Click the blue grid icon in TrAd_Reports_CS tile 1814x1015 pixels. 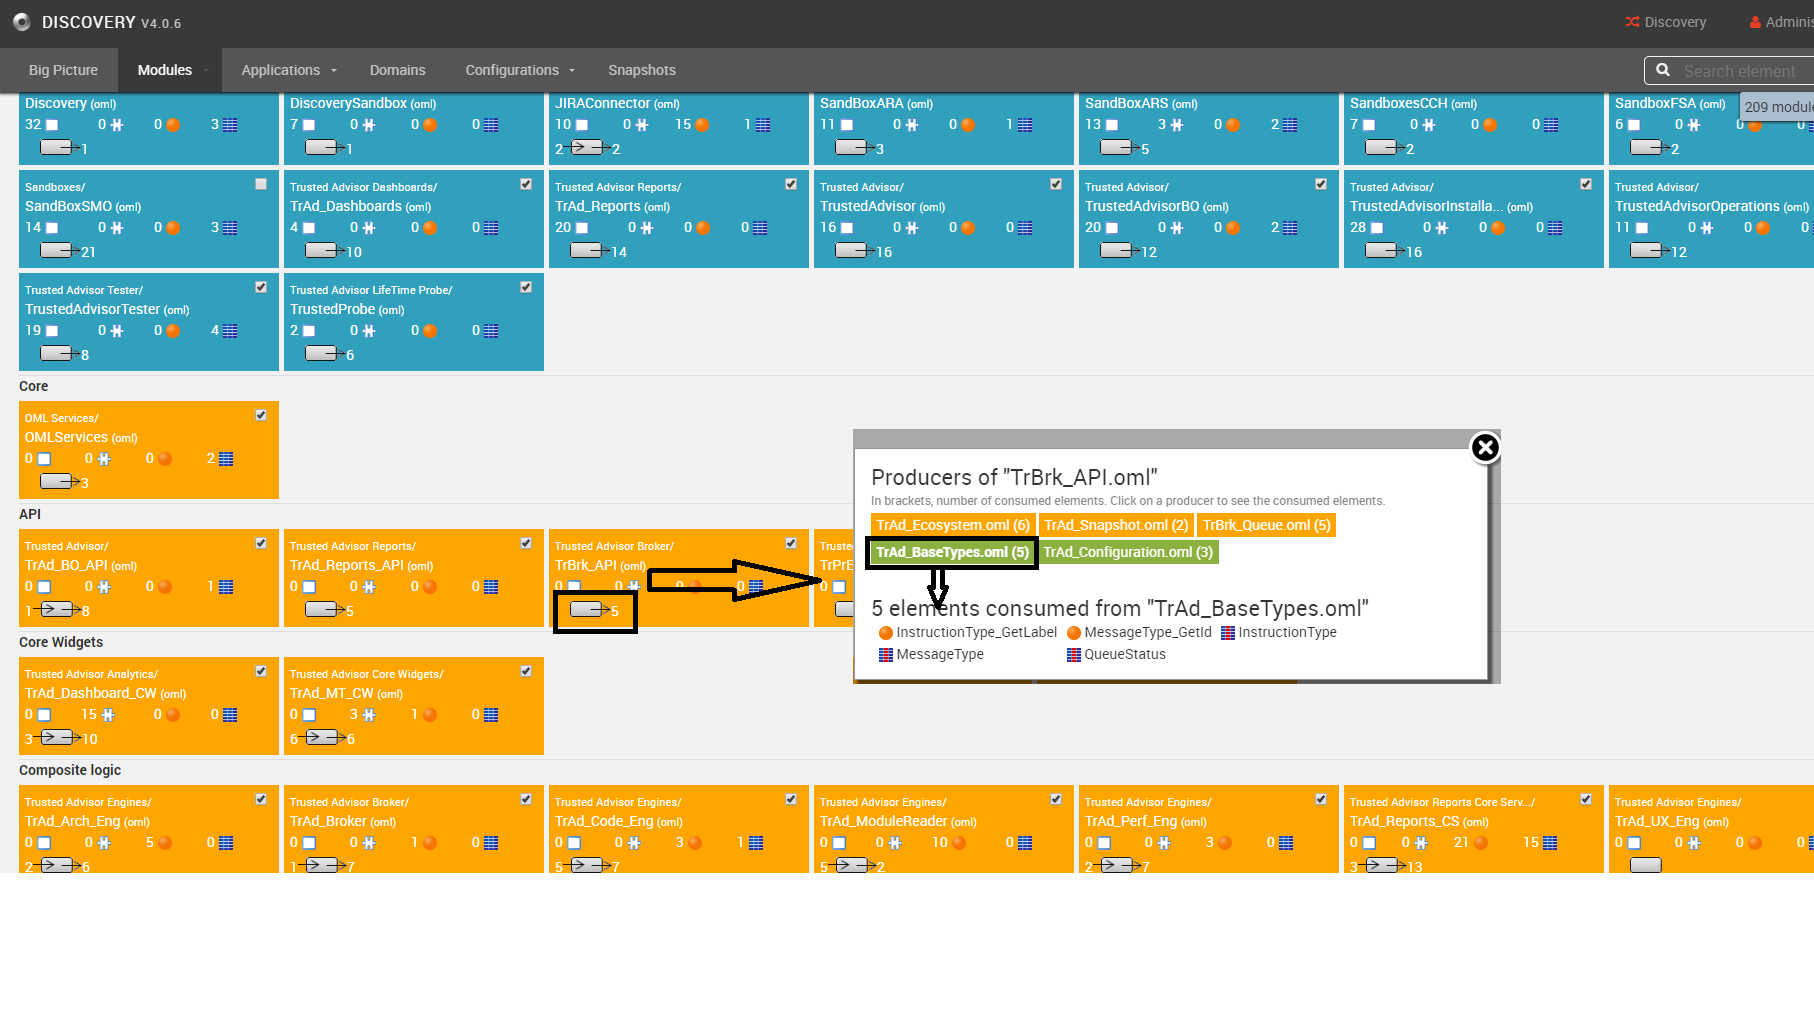pos(1550,843)
